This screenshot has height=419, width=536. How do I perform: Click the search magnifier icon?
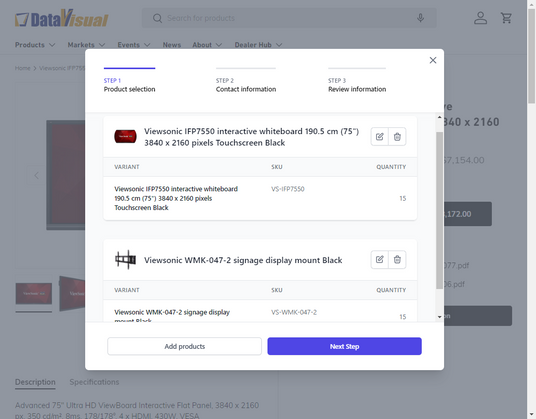[157, 18]
